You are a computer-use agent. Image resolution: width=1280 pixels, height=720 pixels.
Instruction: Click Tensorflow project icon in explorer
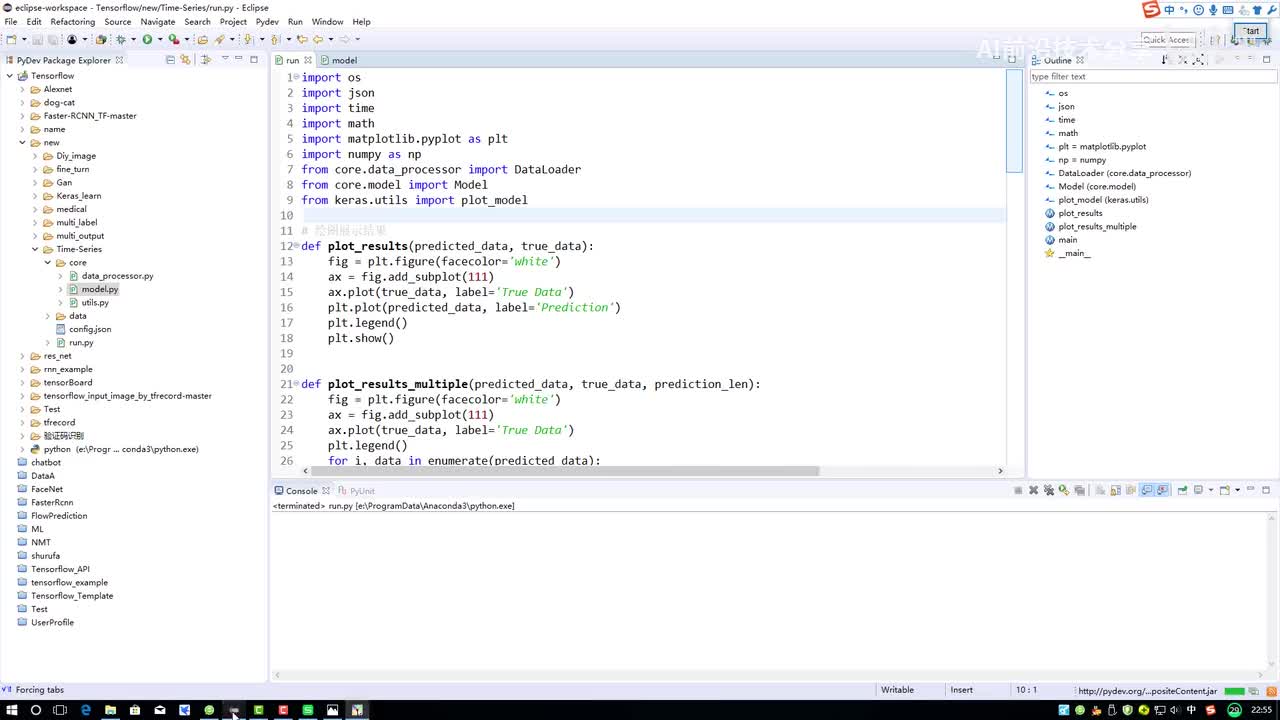pos(22,76)
